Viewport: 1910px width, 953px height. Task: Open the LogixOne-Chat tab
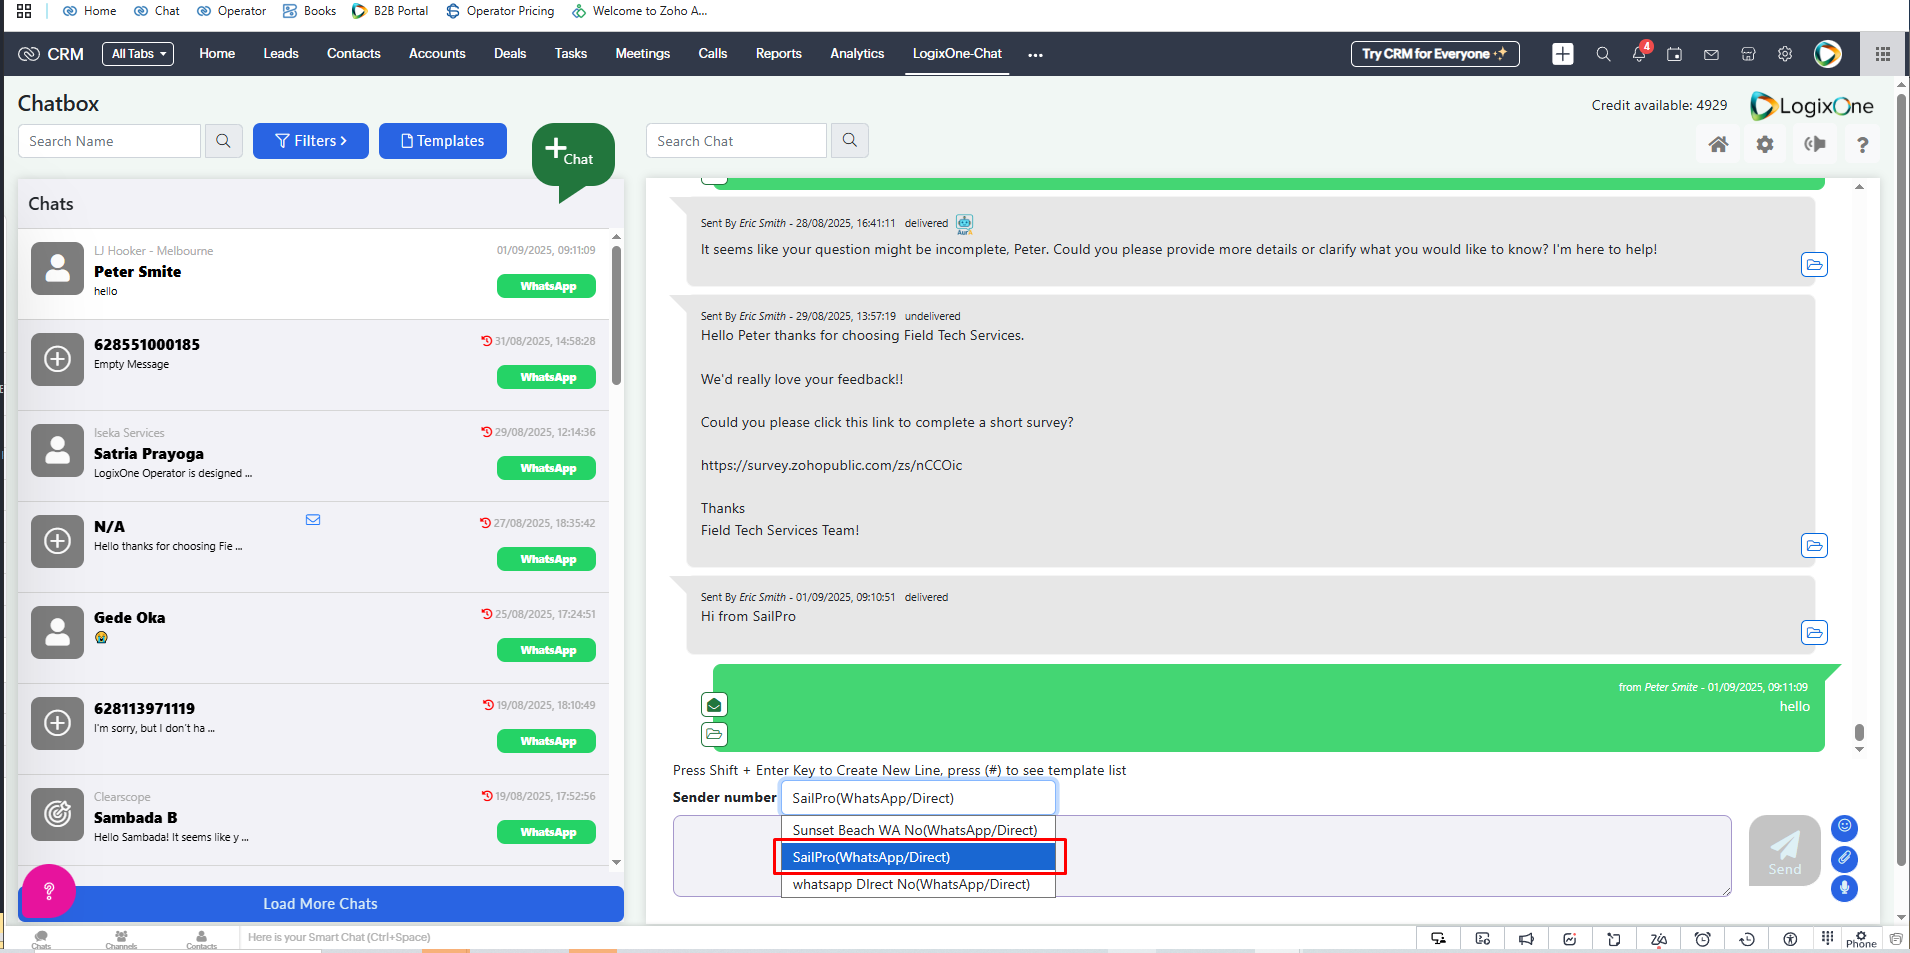(957, 54)
